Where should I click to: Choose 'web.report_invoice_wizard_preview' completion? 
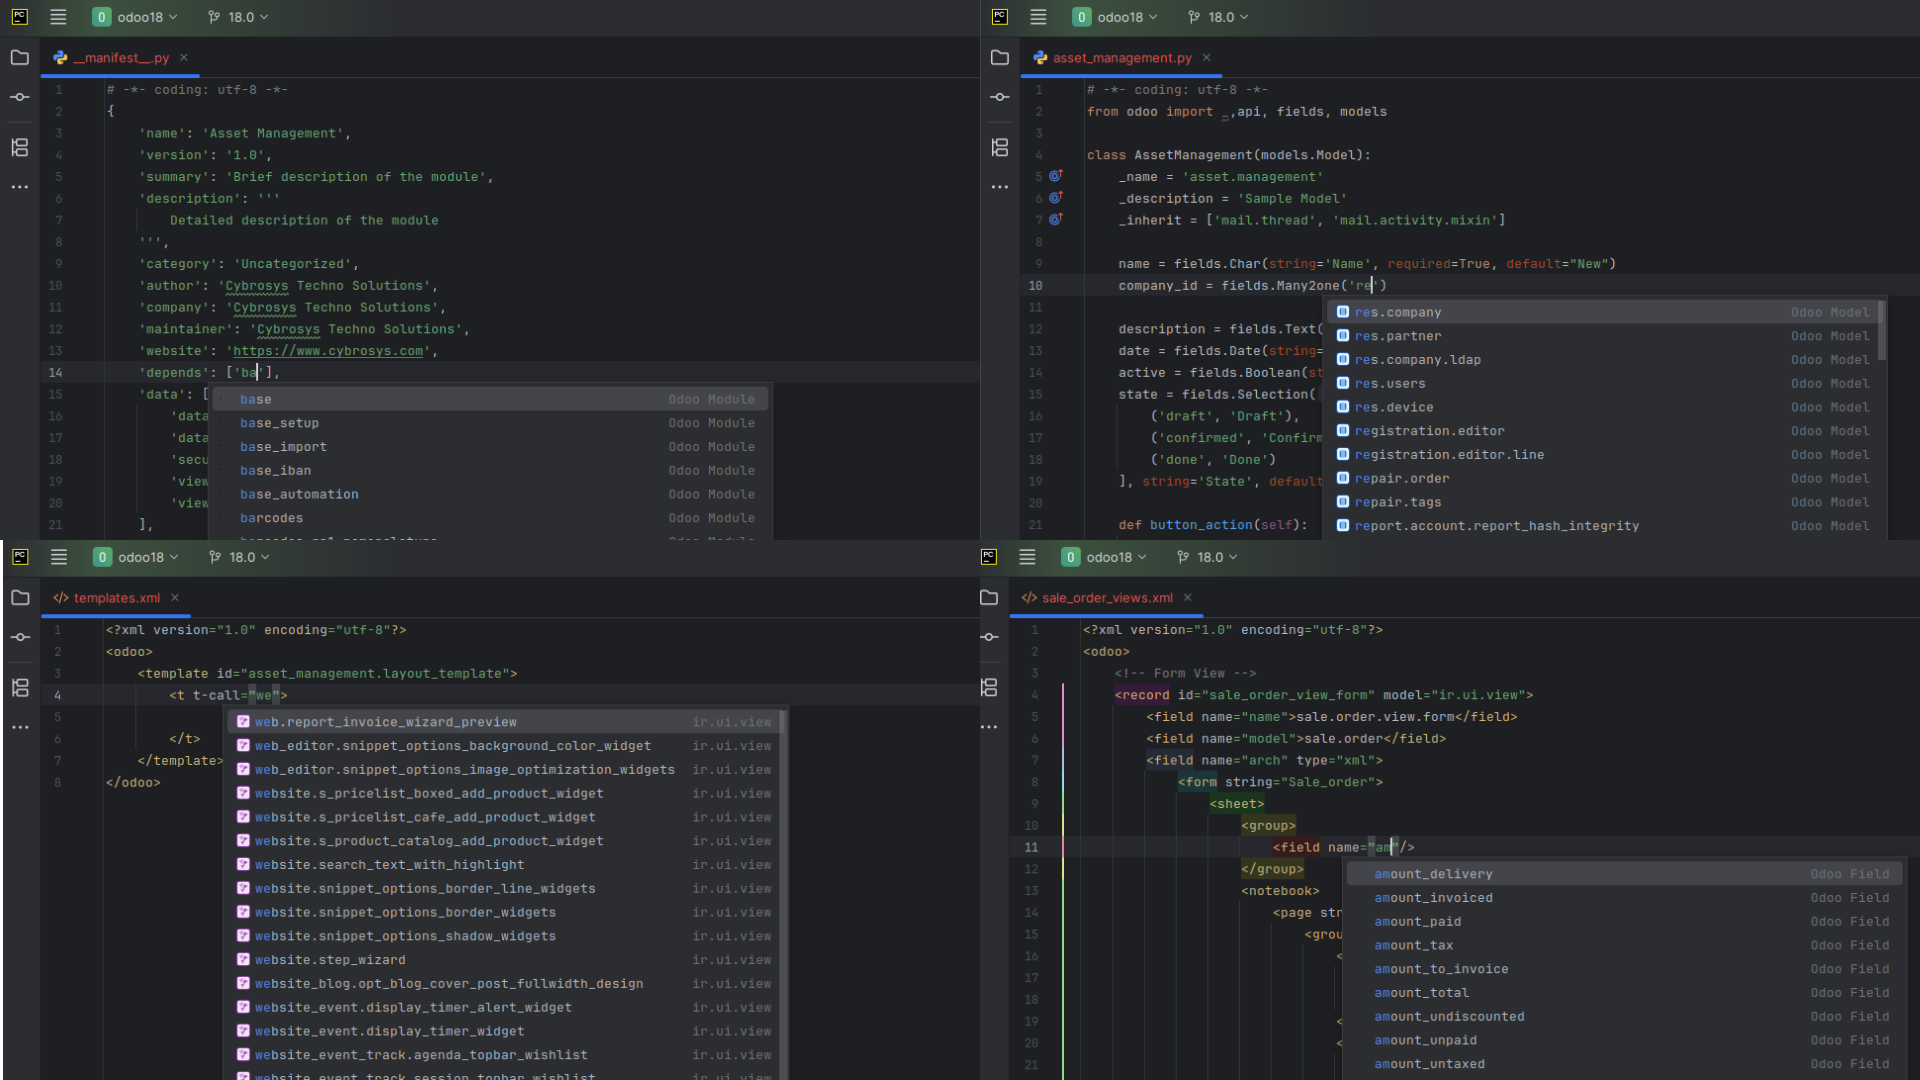(x=503, y=722)
